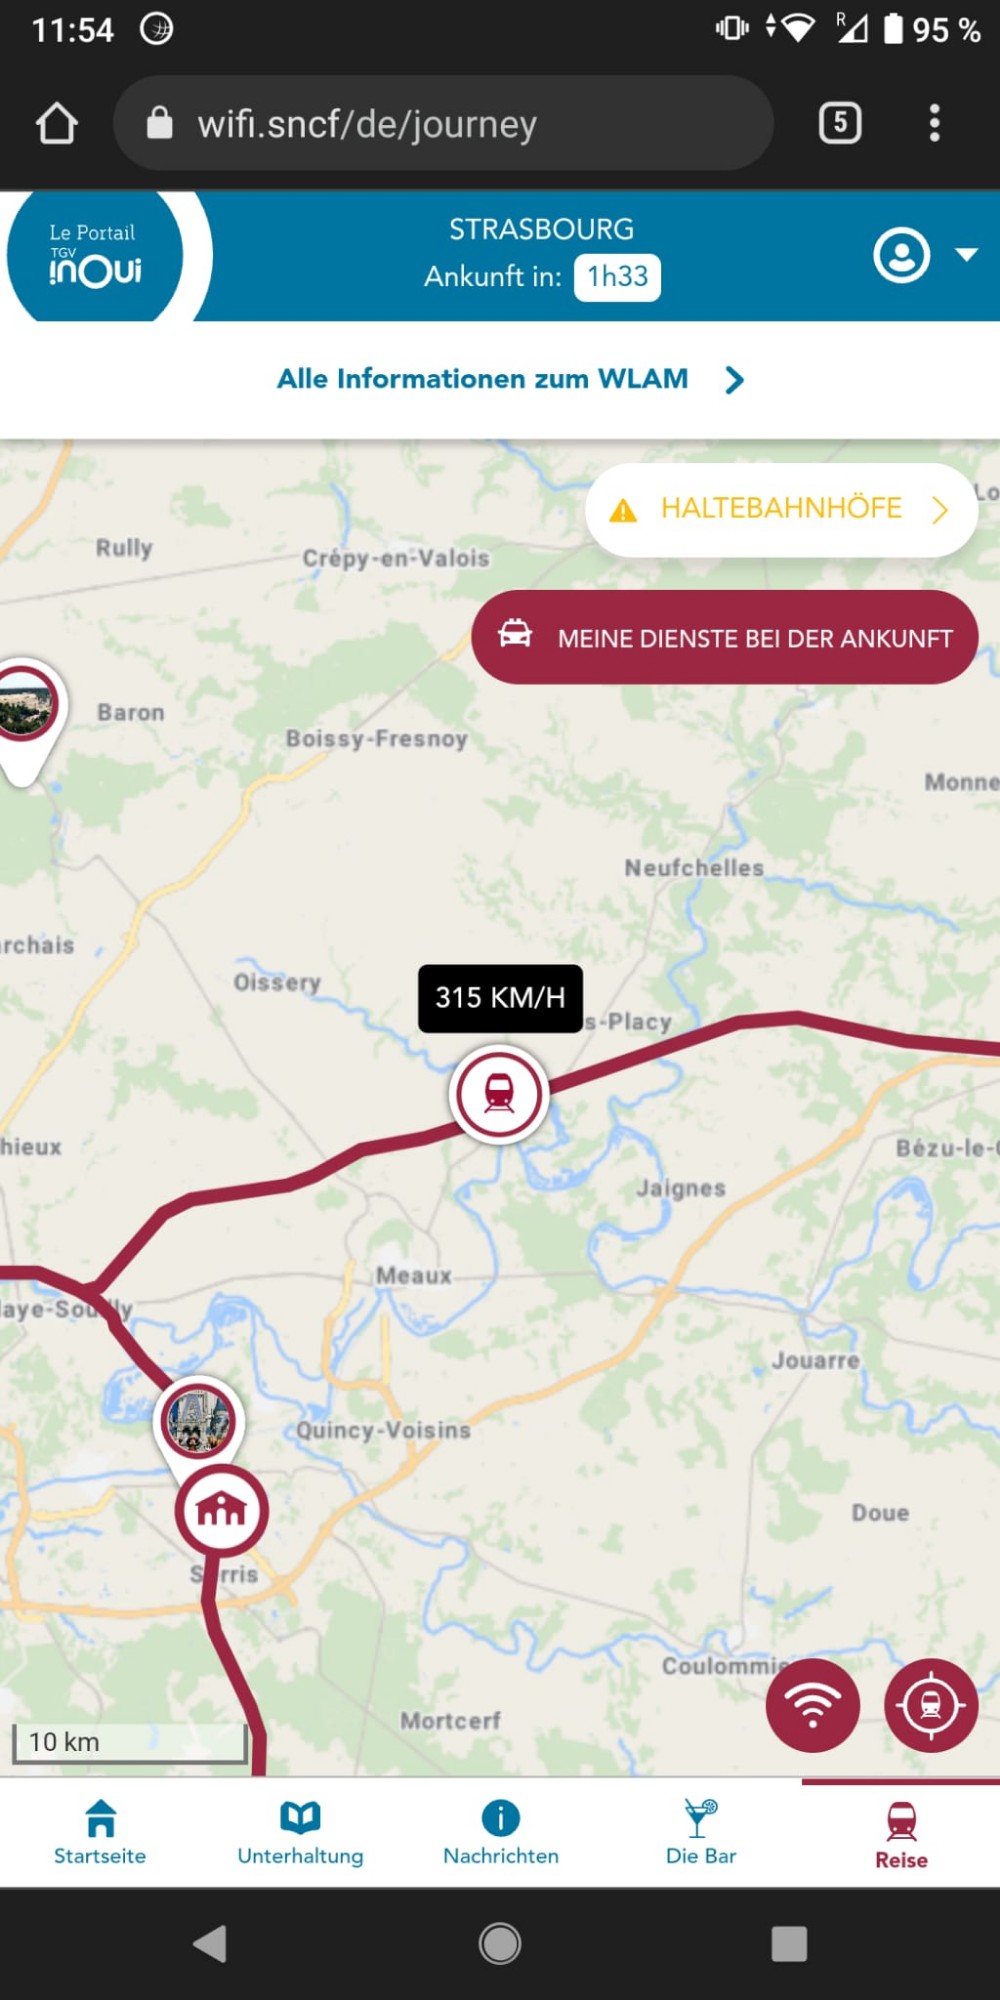Open Die Bar tab
The width and height of the screenshot is (1000, 2000).
(701, 1833)
